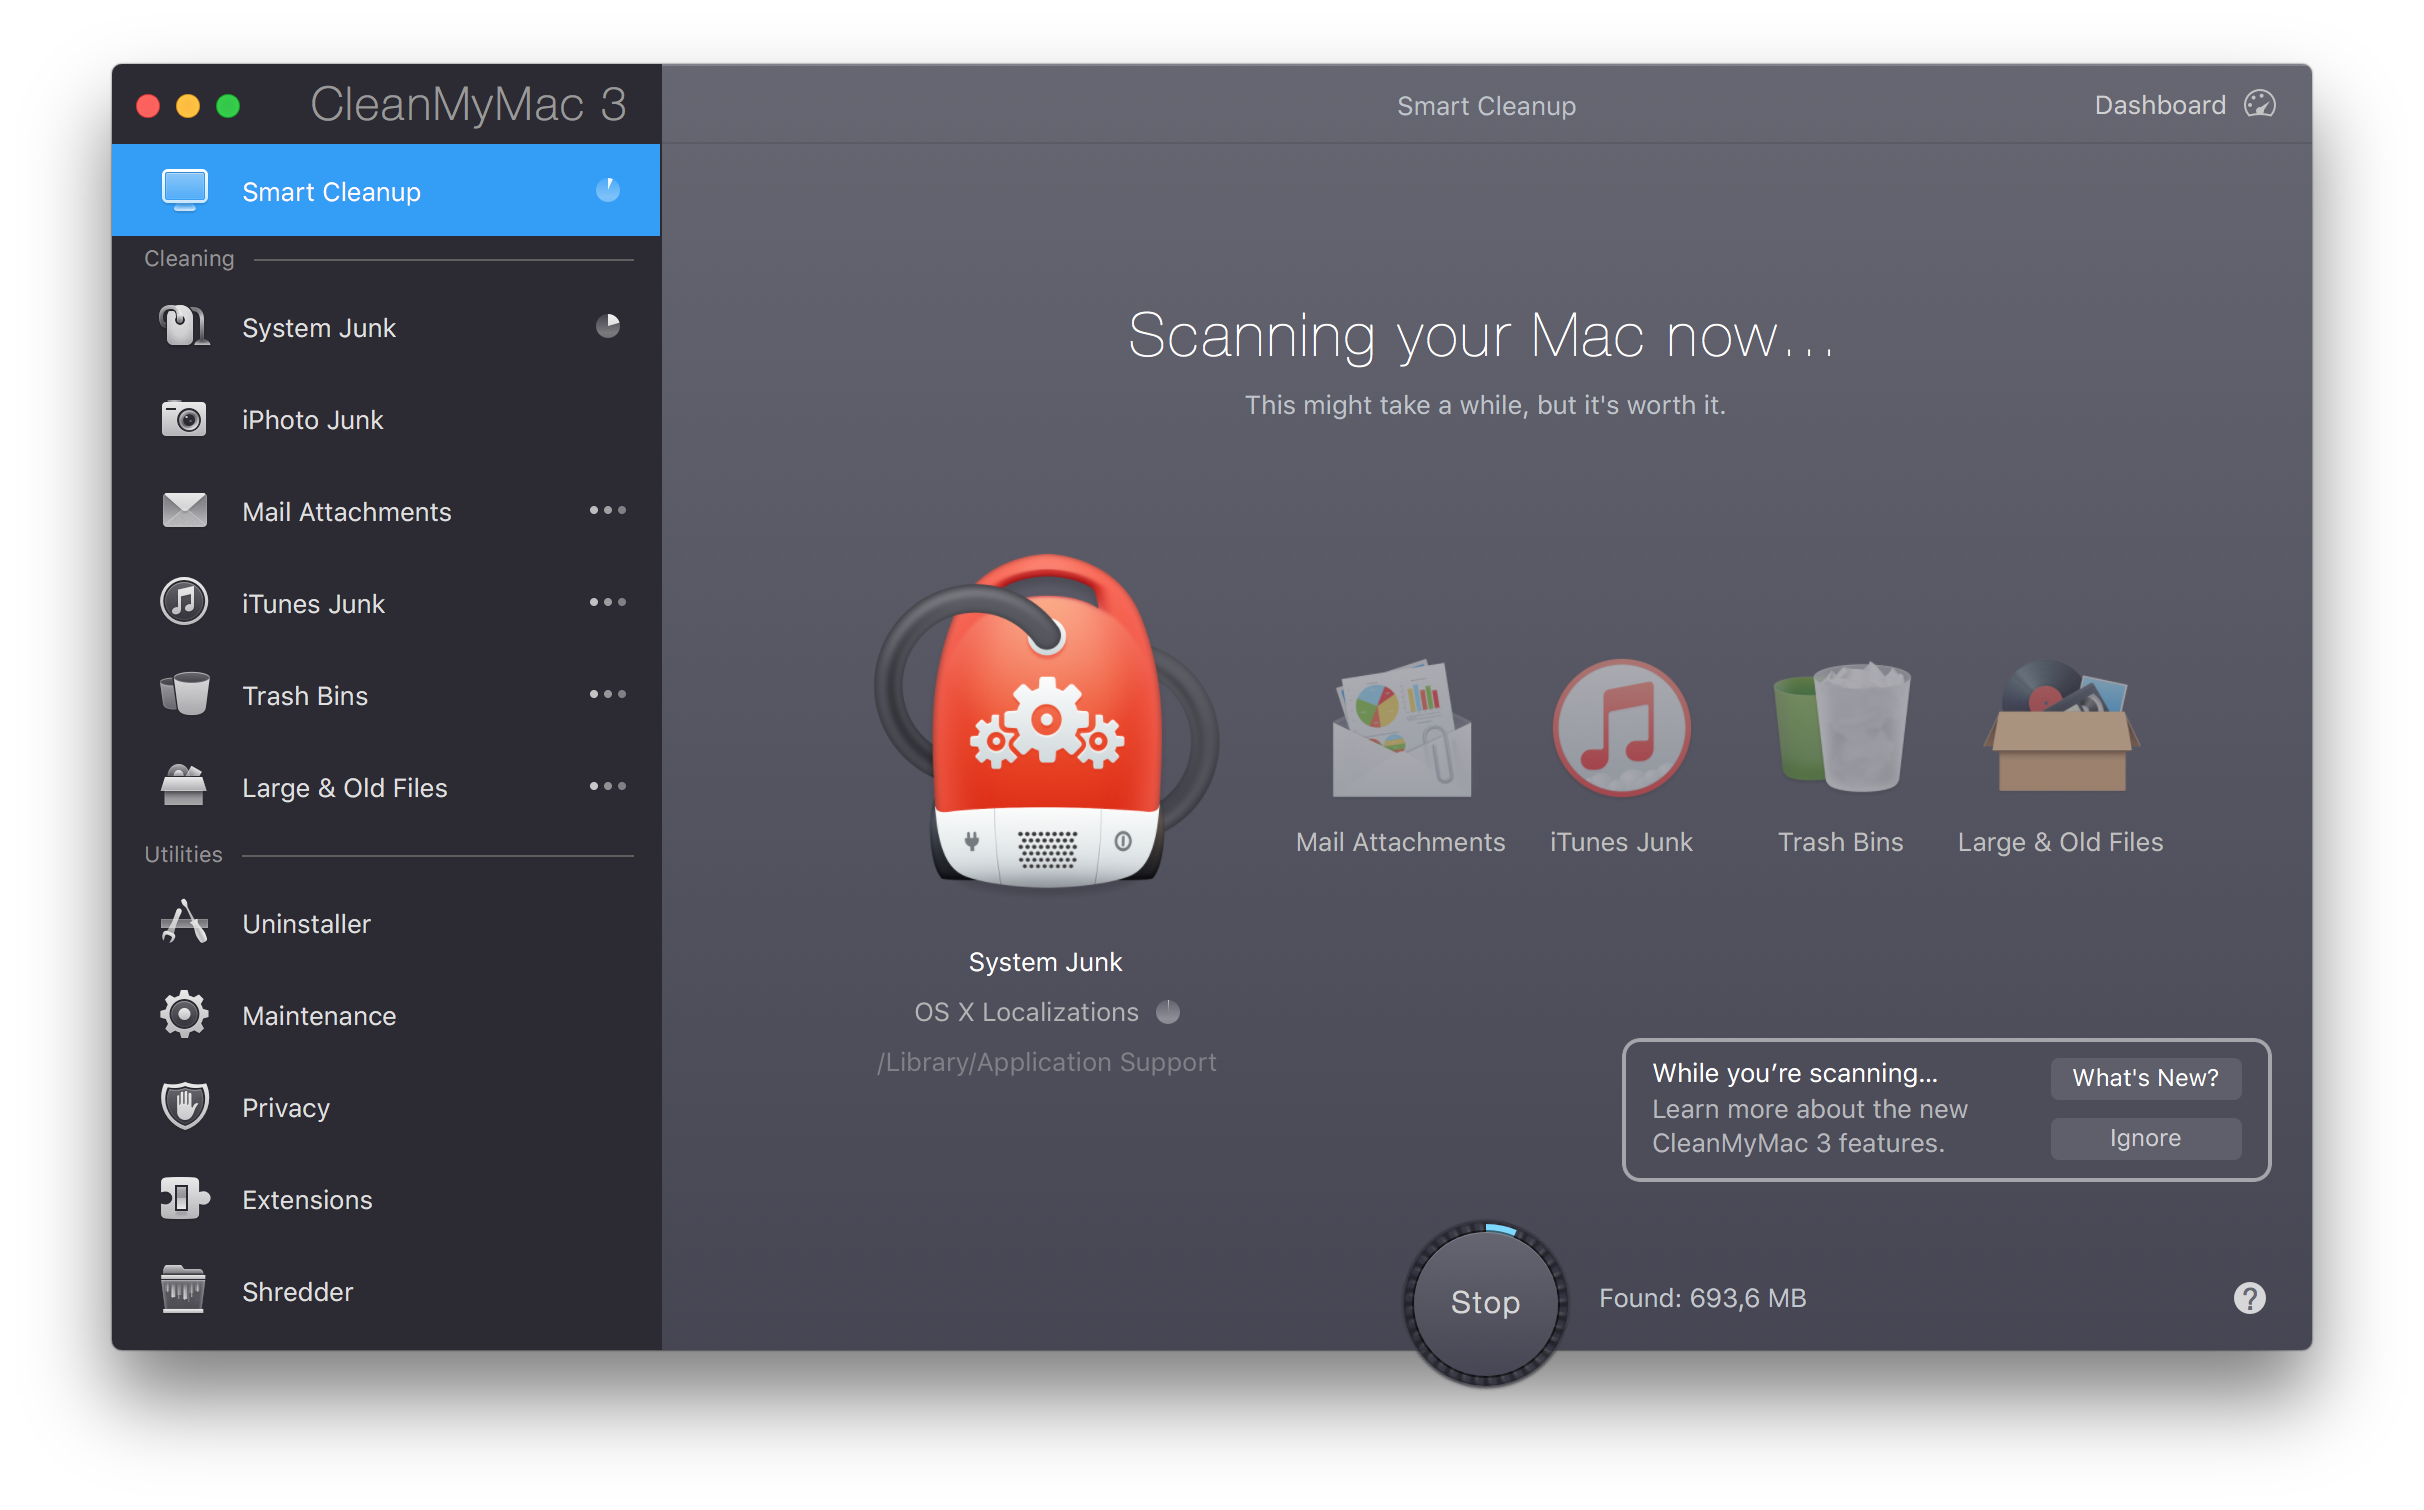Click the iTunes Junk music note icon in scan area

pyautogui.click(x=1620, y=728)
